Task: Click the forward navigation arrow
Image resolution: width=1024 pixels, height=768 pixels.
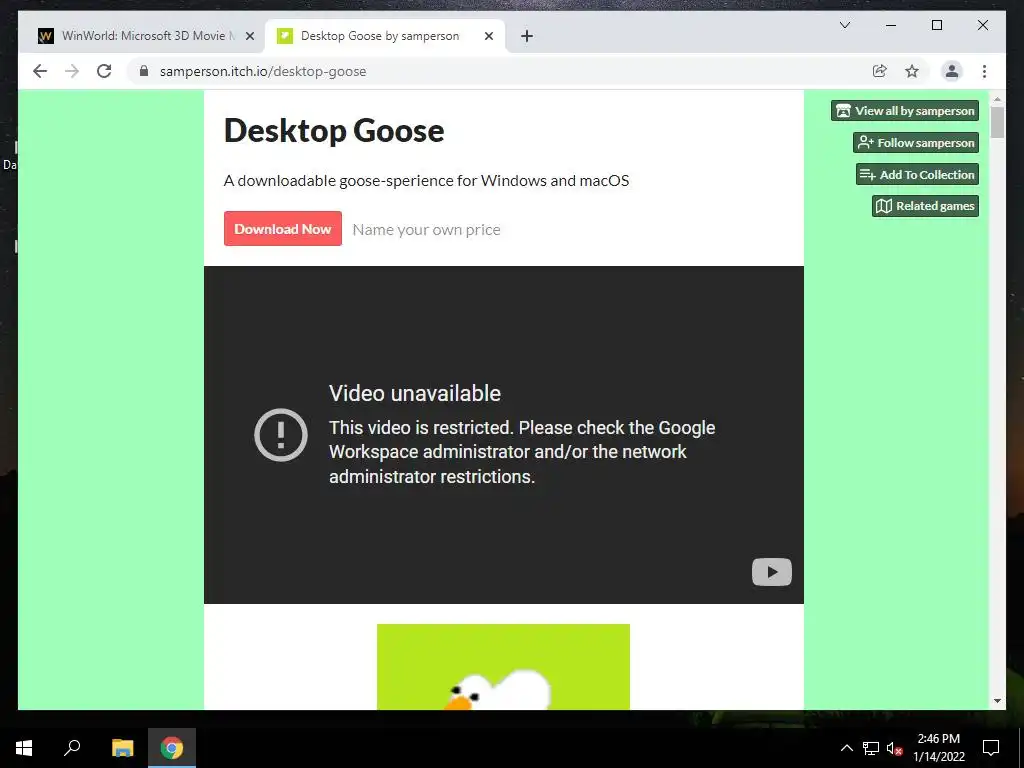Action: pos(72,71)
